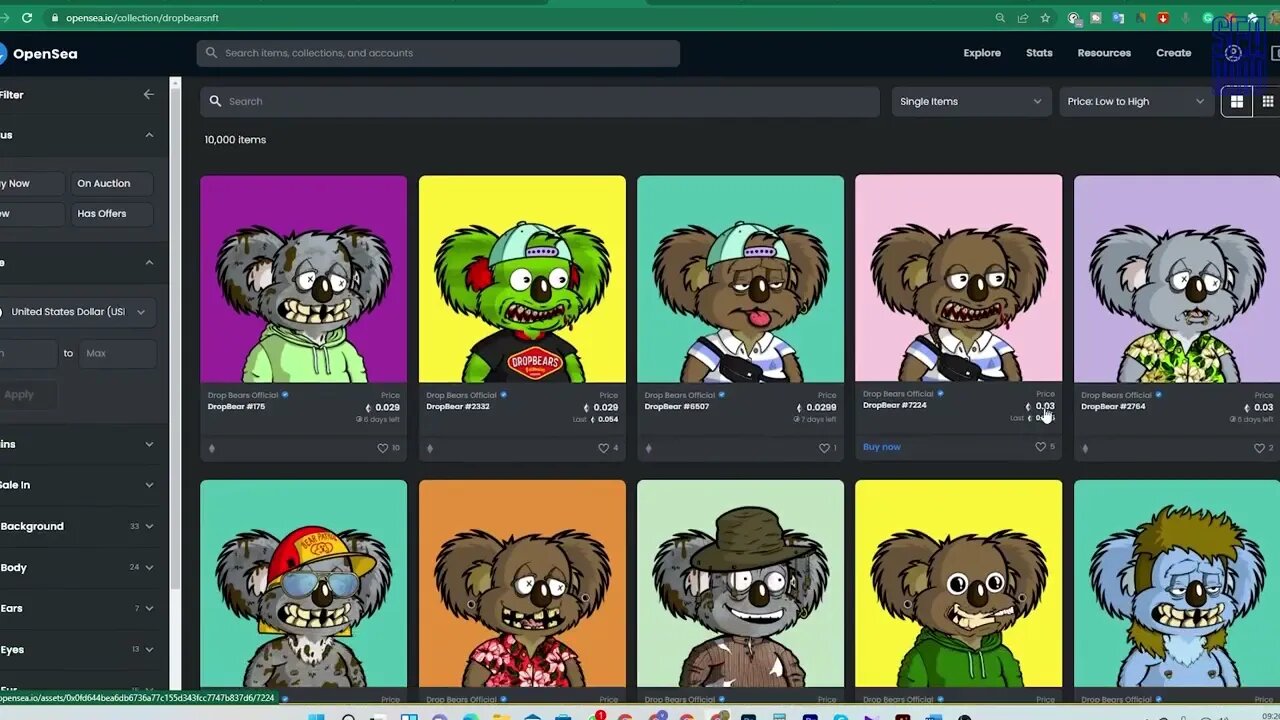The width and height of the screenshot is (1280, 720).
Task: Open koala with red cap and sunglasses image
Action: (303, 583)
